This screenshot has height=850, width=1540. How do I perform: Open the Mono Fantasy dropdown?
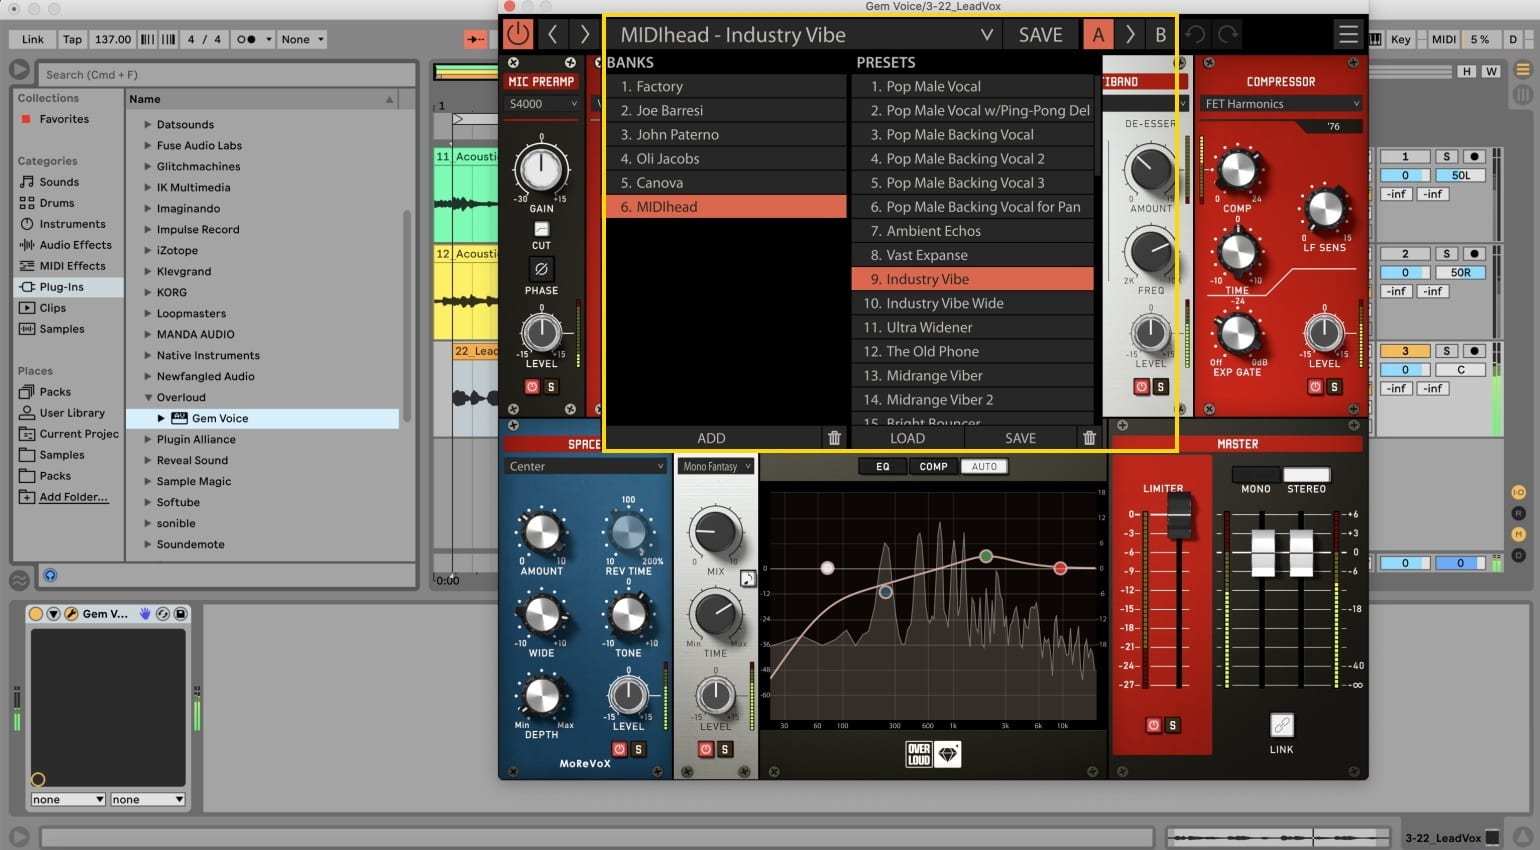[717, 466]
